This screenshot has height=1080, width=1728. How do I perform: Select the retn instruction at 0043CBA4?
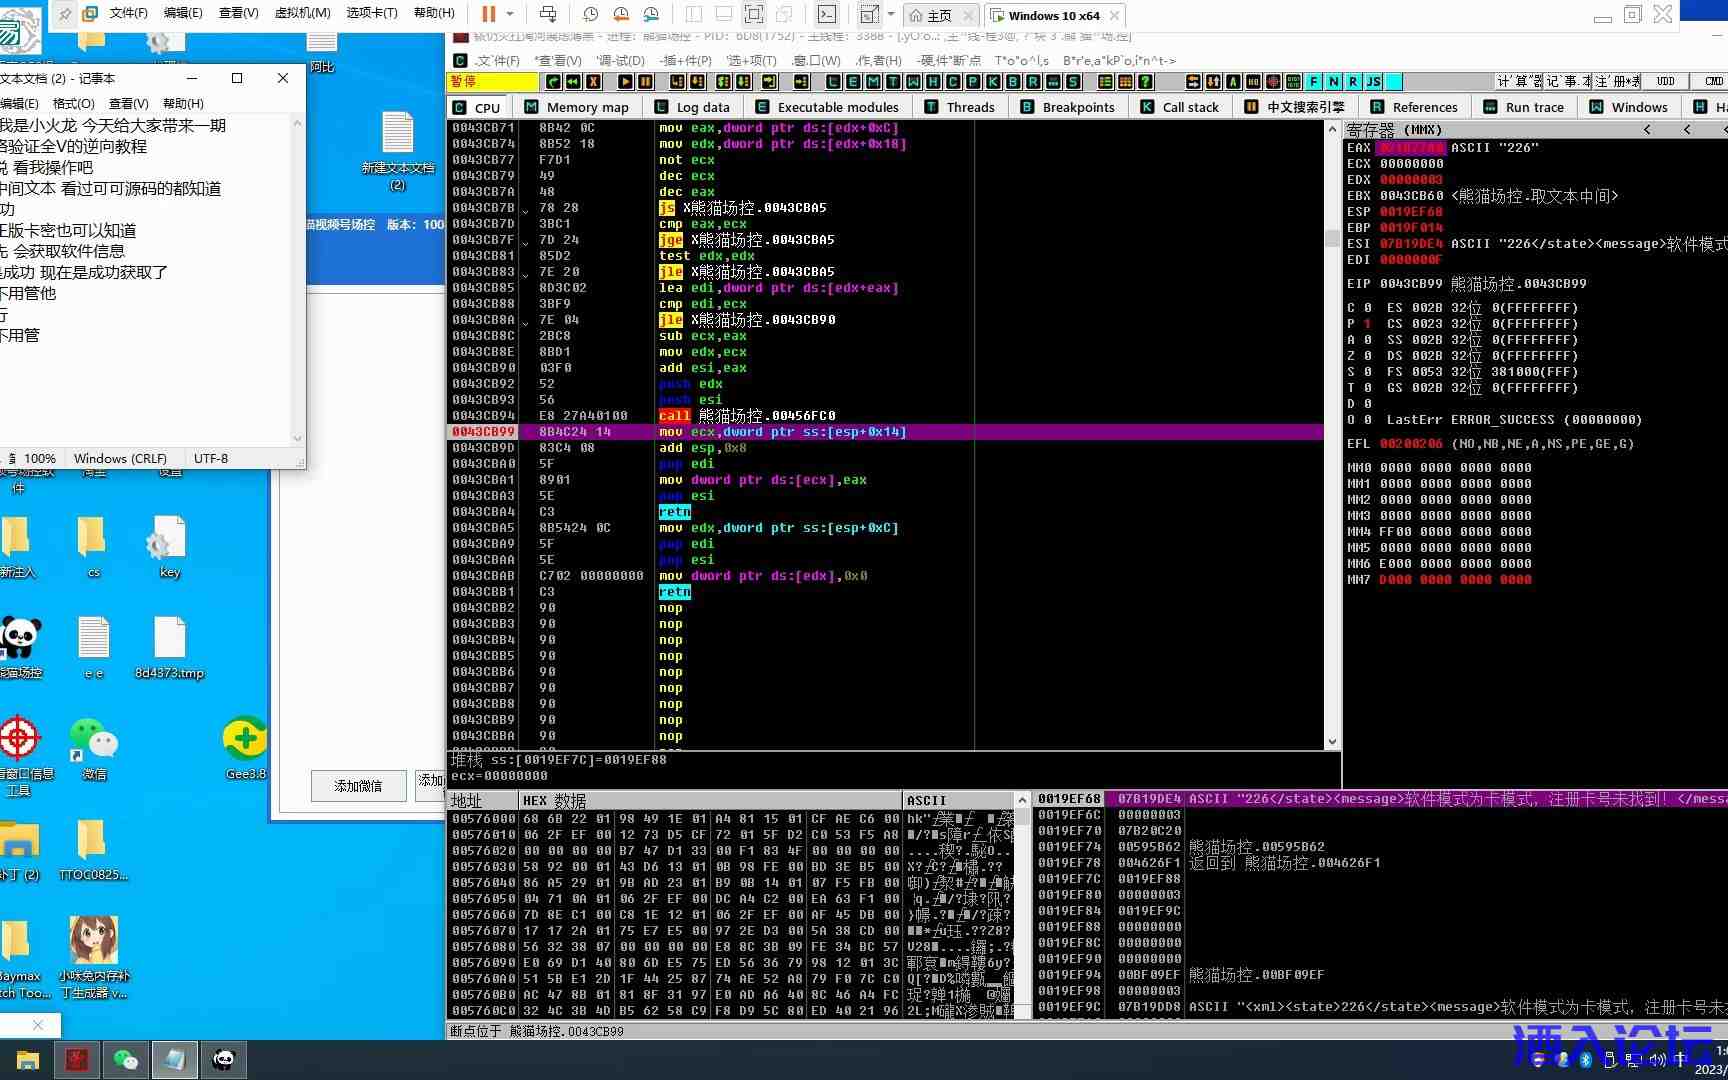click(x=675, y=512)
